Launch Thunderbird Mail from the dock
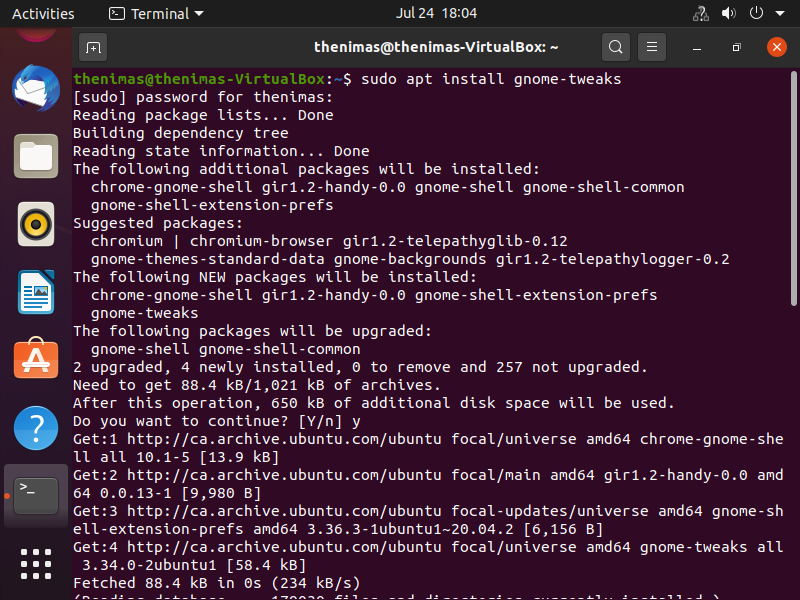The height and width of the screenshot is (600, 800). (x=36, y=88)
